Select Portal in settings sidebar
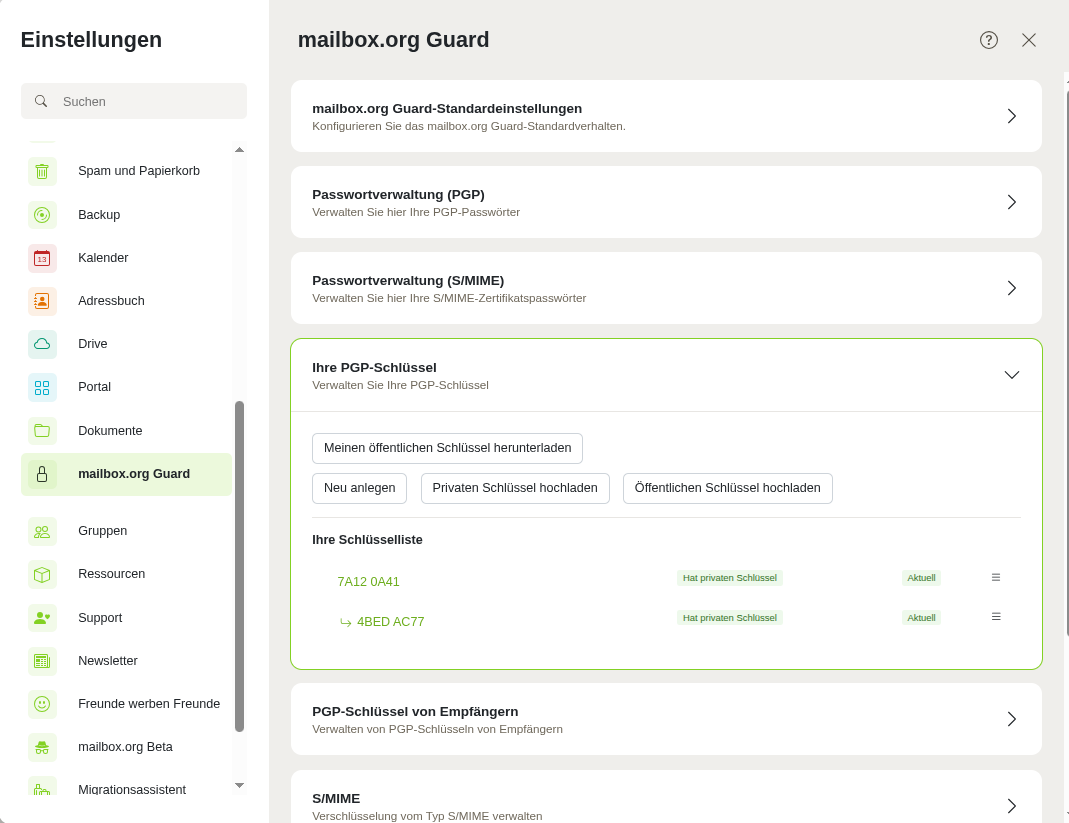This screenshot has height=823, width=1069. coord(126,387)
